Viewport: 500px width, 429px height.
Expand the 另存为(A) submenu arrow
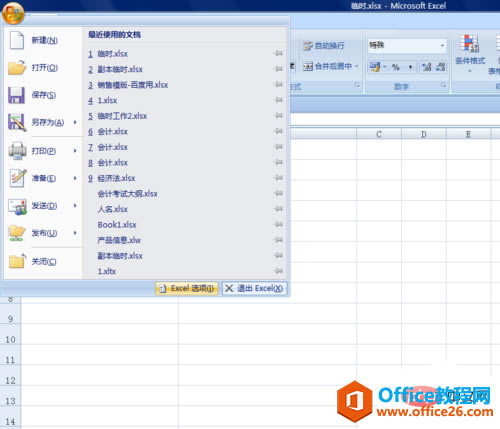[75, 122]
